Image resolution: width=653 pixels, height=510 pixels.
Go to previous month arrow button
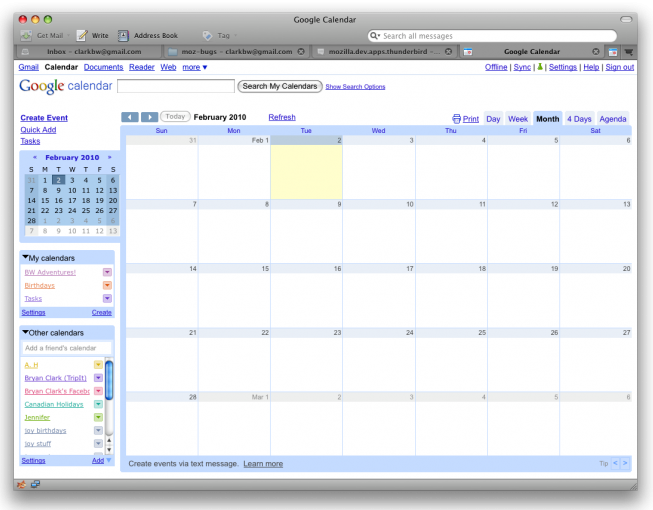130,117
